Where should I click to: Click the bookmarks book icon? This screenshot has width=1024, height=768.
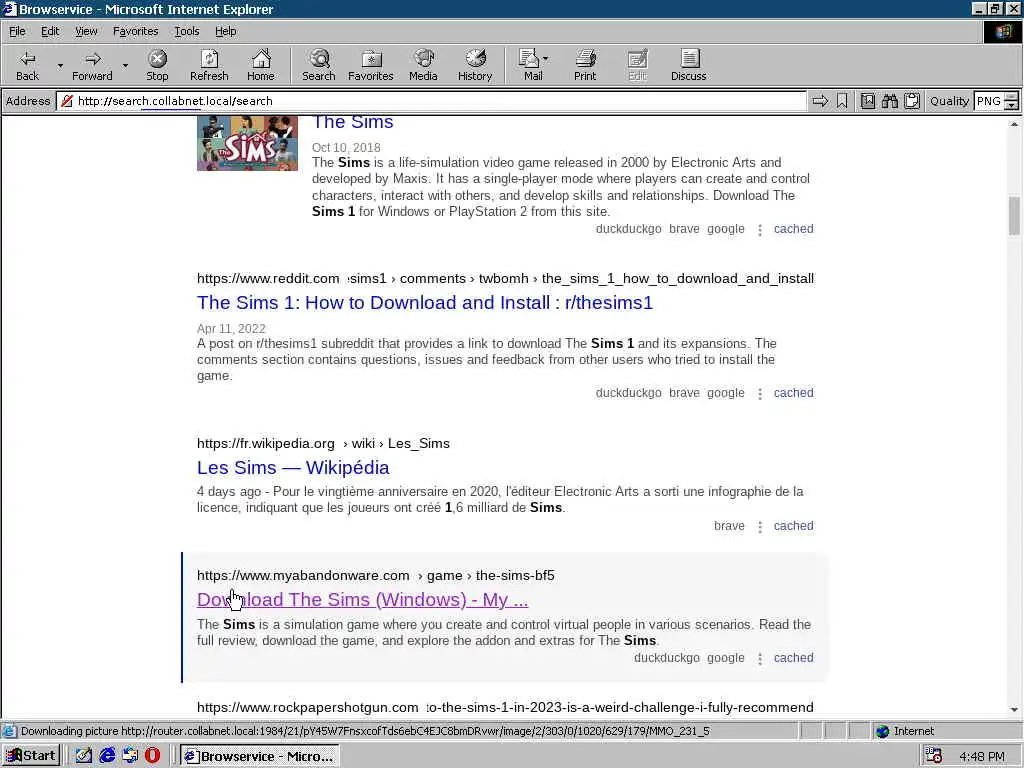(868, 101)
